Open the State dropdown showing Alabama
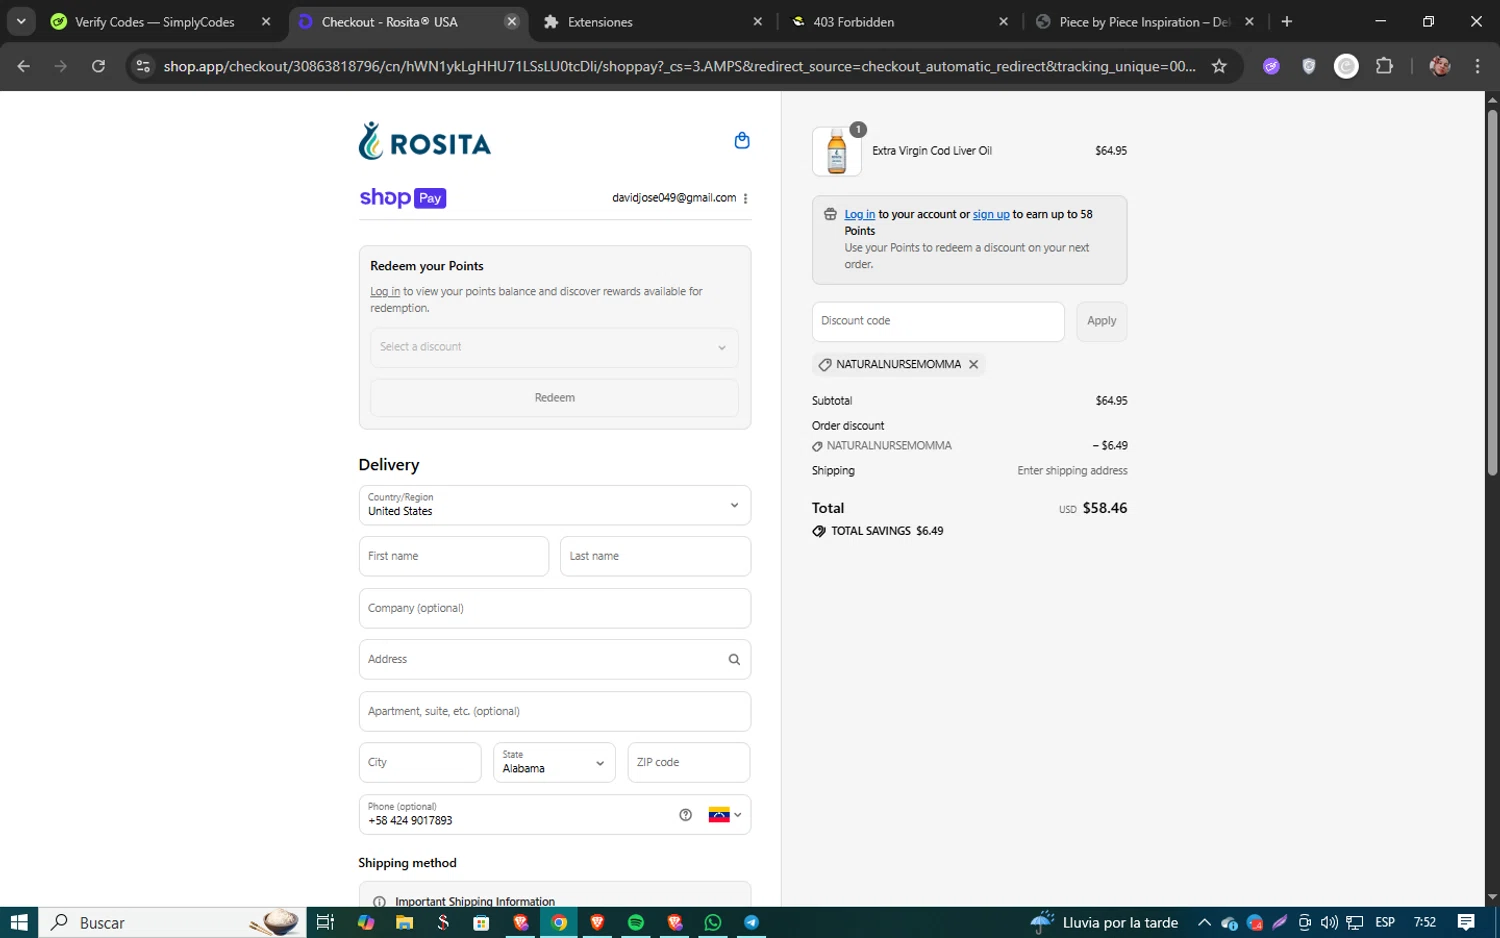Screen dimensions: 1500x938 (x=554, y=762)
